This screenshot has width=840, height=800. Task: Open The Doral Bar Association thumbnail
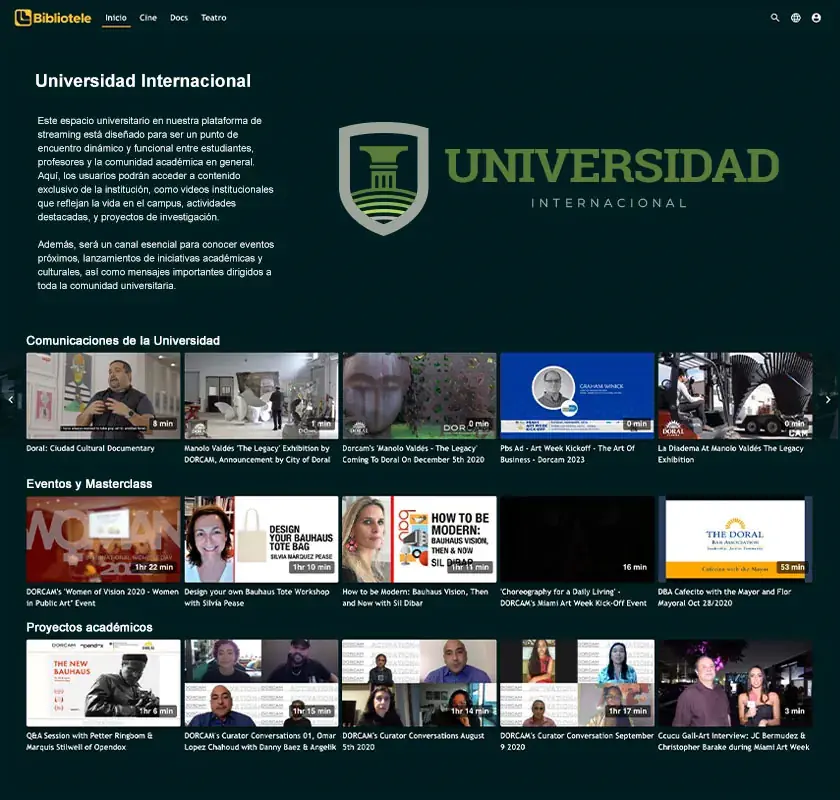735,539
